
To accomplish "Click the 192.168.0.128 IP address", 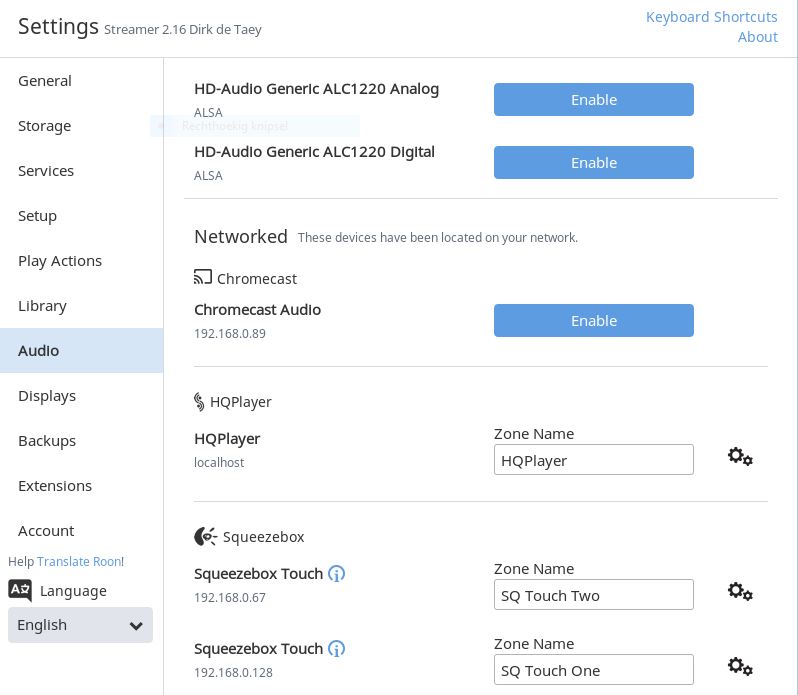I will [233, 673].
